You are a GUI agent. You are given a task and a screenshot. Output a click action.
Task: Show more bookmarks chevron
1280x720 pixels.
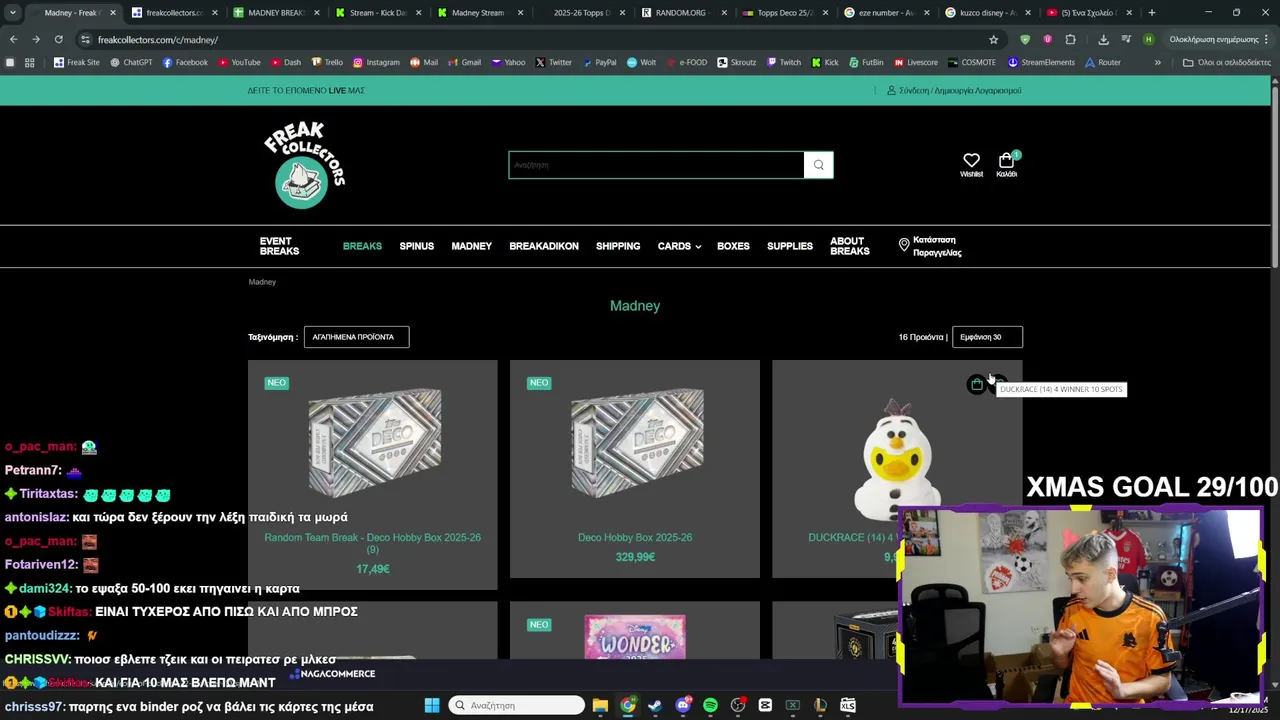[1157, 62]
